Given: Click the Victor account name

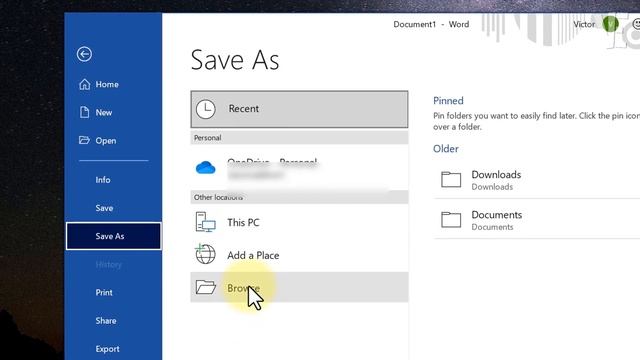Looking at the screenshot, I should point(584,24).
